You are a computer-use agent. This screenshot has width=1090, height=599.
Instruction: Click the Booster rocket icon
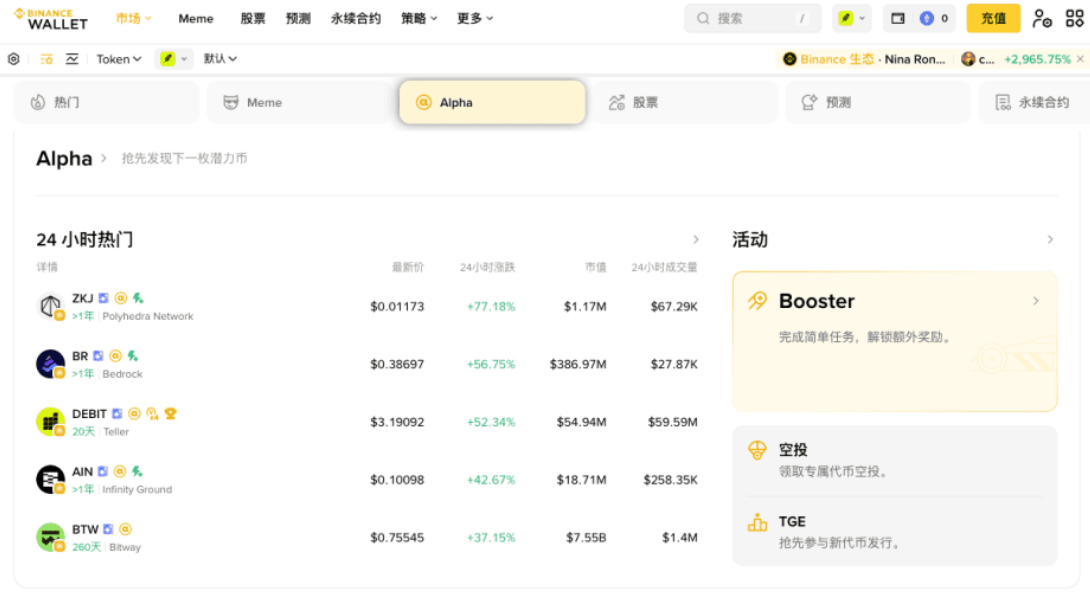(x=757, y=301)
